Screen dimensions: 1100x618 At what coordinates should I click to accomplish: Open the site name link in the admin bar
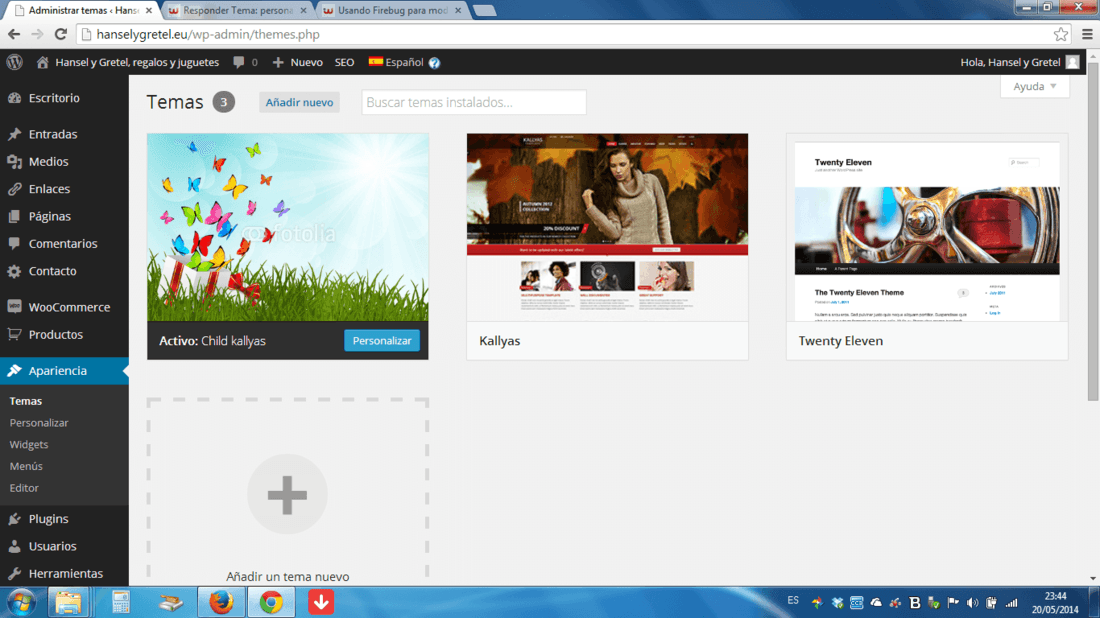tap(137, 62)
